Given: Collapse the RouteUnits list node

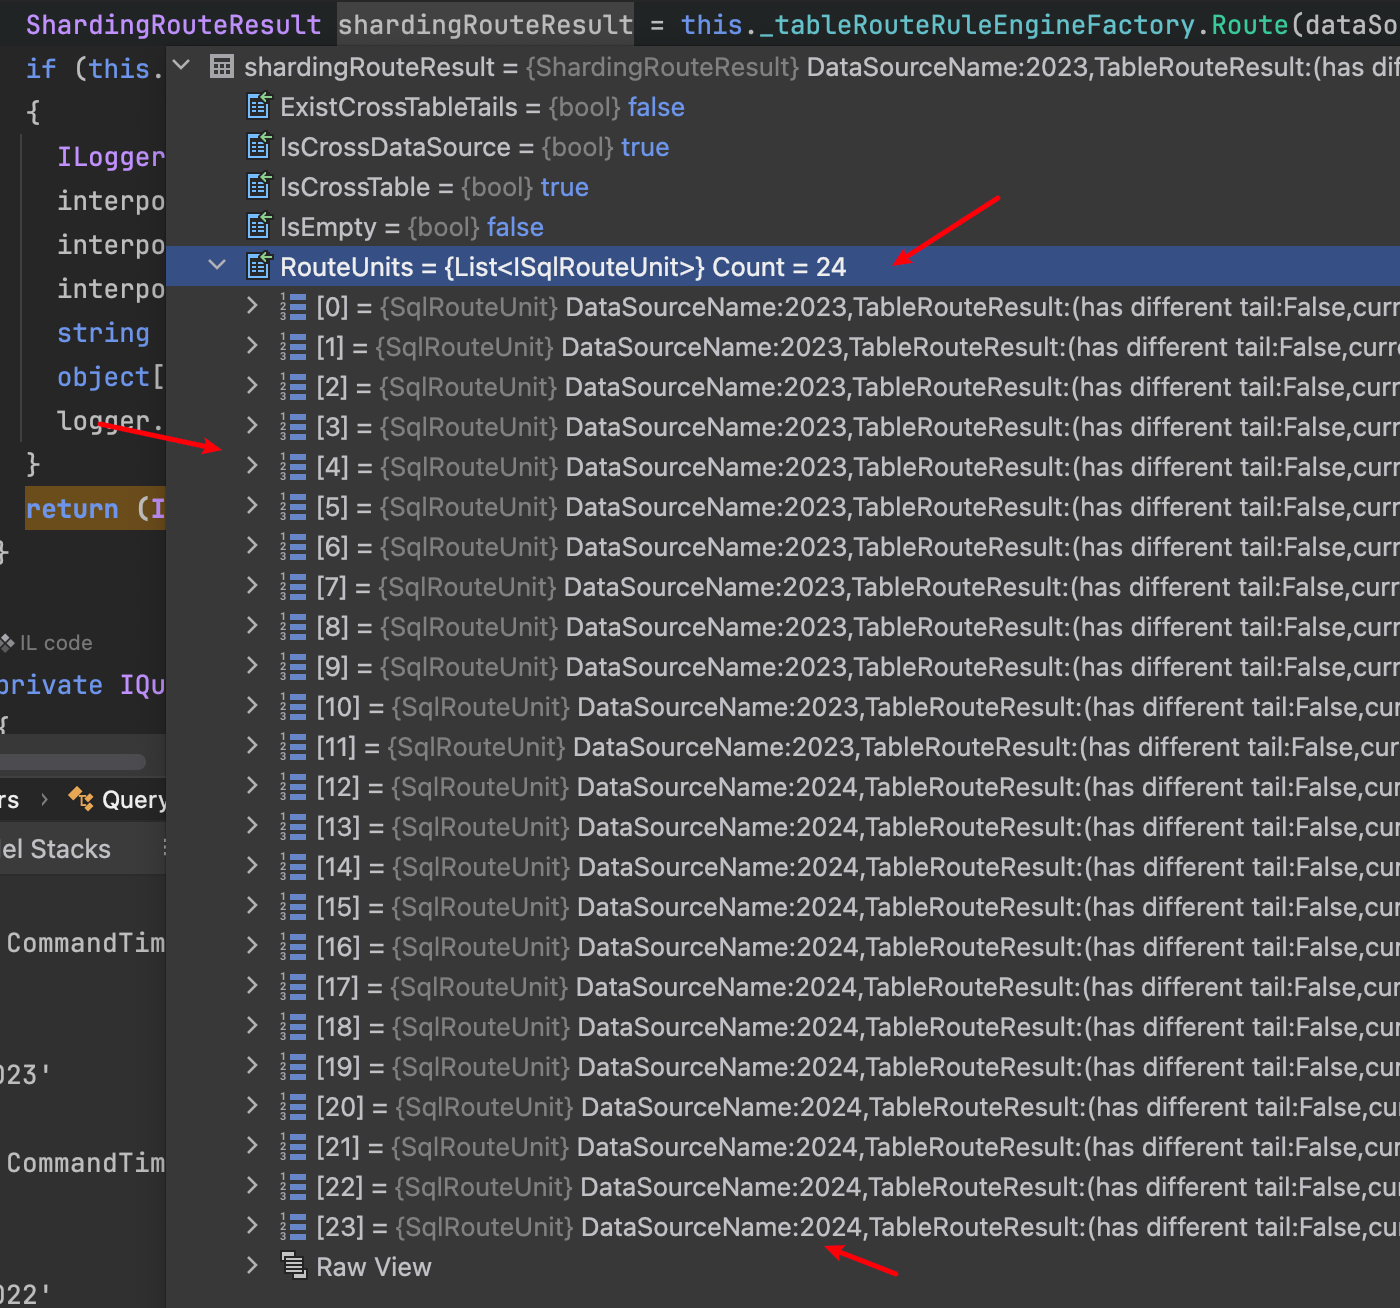Looking at the screenshot, I should point(217,265).
